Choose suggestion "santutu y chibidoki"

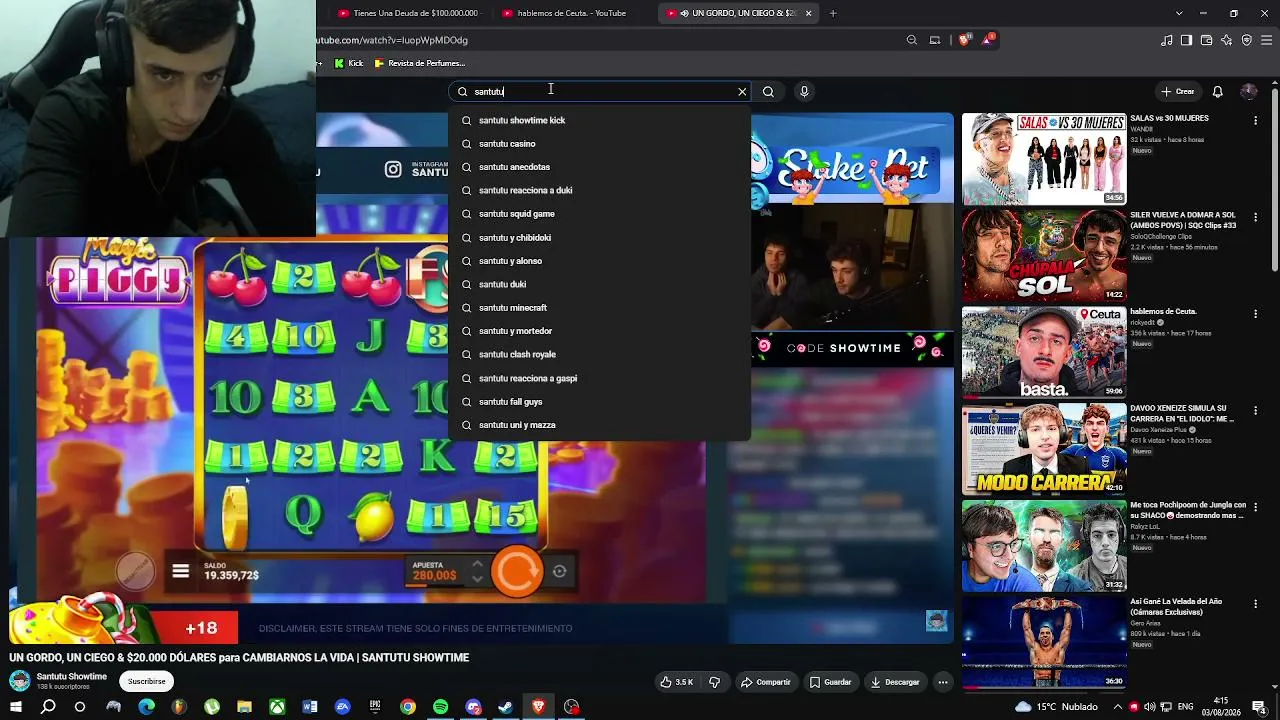coord(600,238)
